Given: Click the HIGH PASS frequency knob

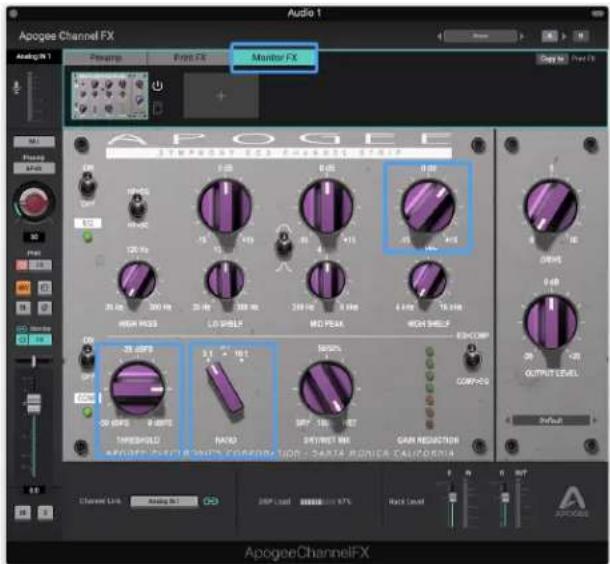Looking at the screenshot, I should 137,280.
